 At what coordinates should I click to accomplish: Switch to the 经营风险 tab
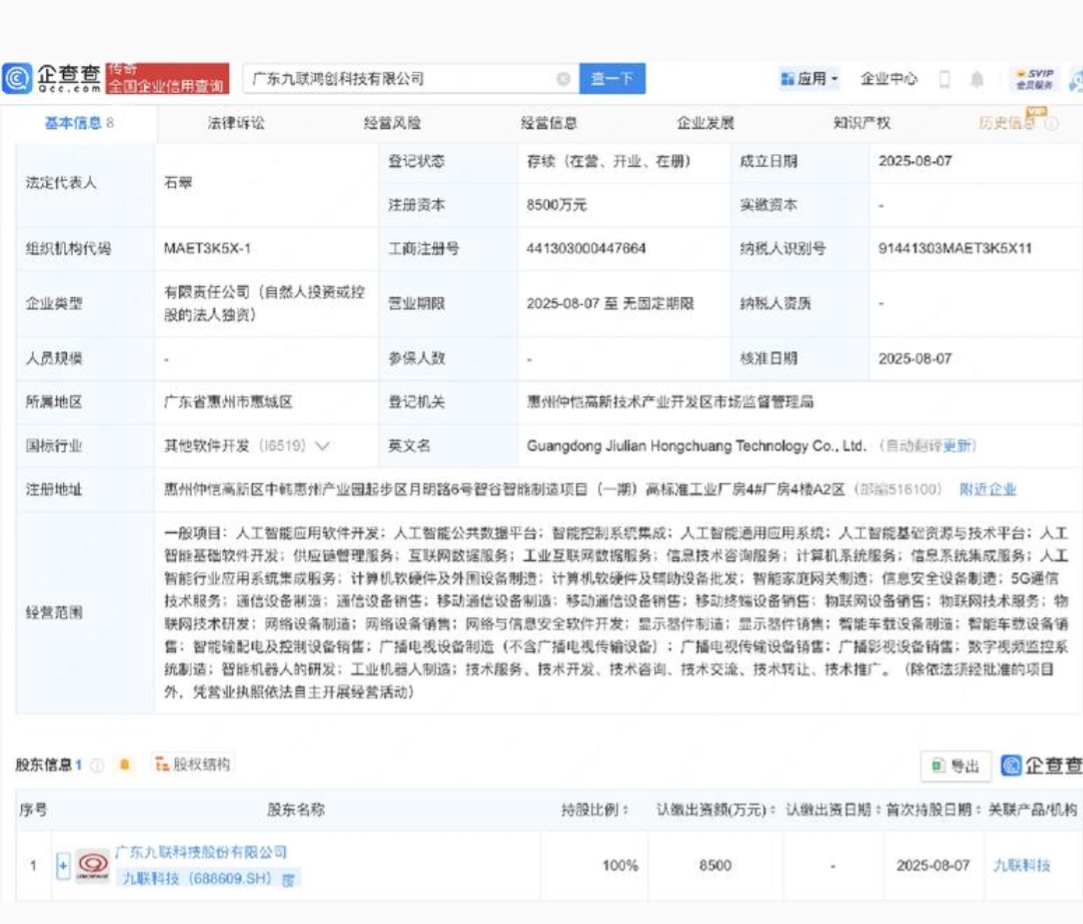[392, 124]
